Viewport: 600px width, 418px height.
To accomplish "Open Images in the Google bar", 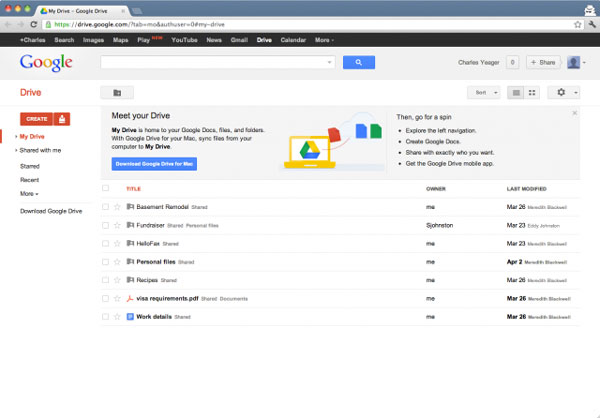I will click(x=93, y=40).
